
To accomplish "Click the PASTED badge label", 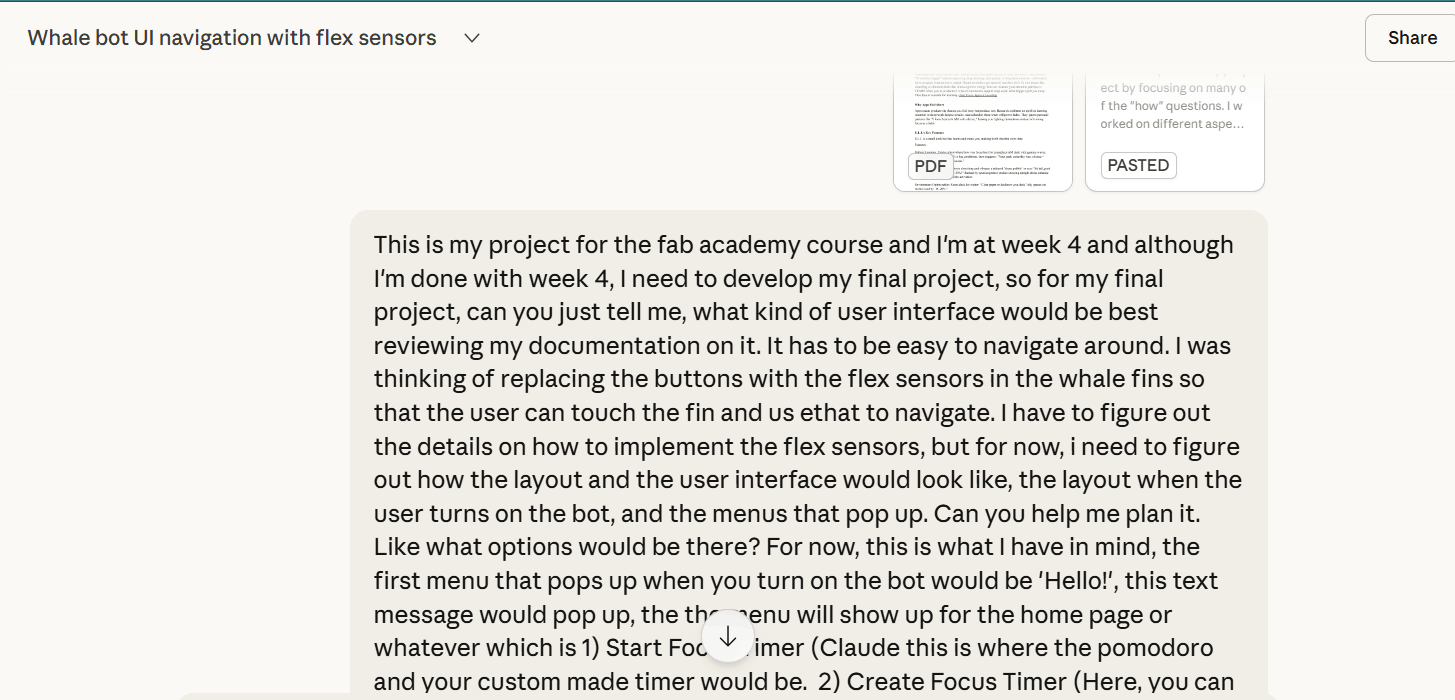I will (x=1138, y=166).
